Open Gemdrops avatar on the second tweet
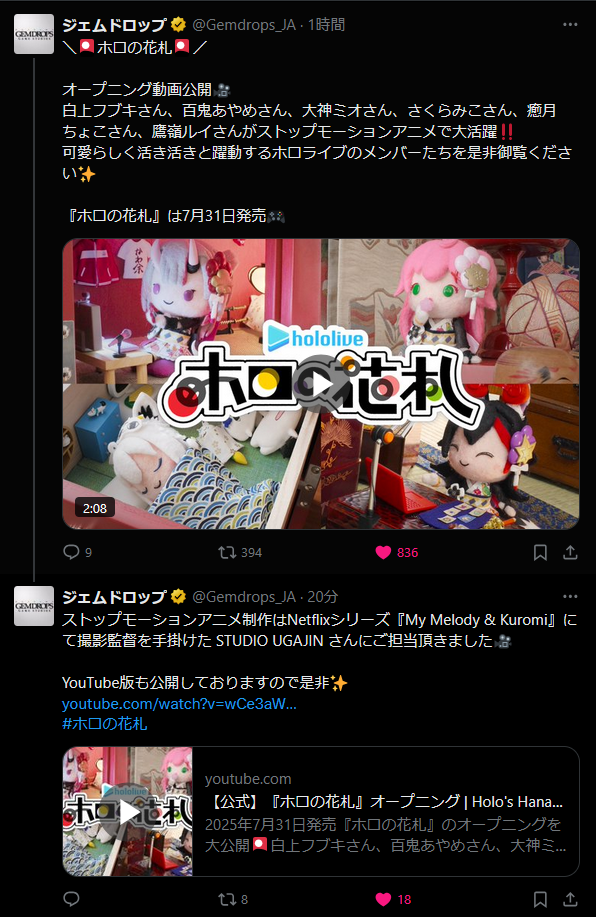 tap(34, 606)
